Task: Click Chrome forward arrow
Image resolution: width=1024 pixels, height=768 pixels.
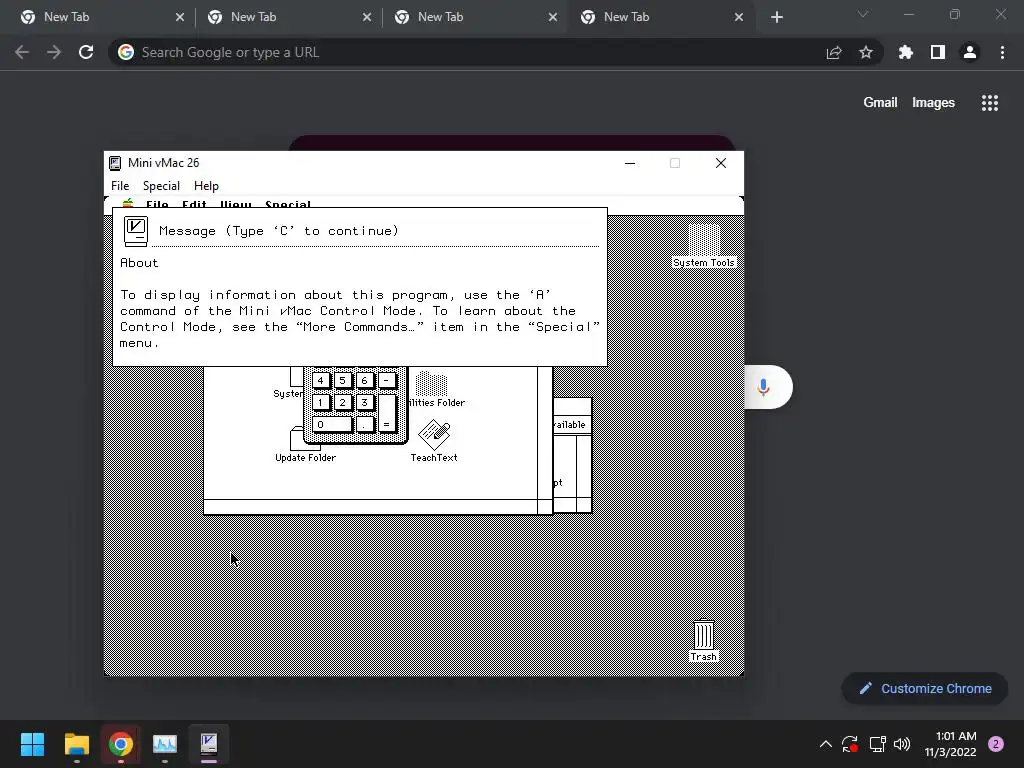Action: (54, 52)
